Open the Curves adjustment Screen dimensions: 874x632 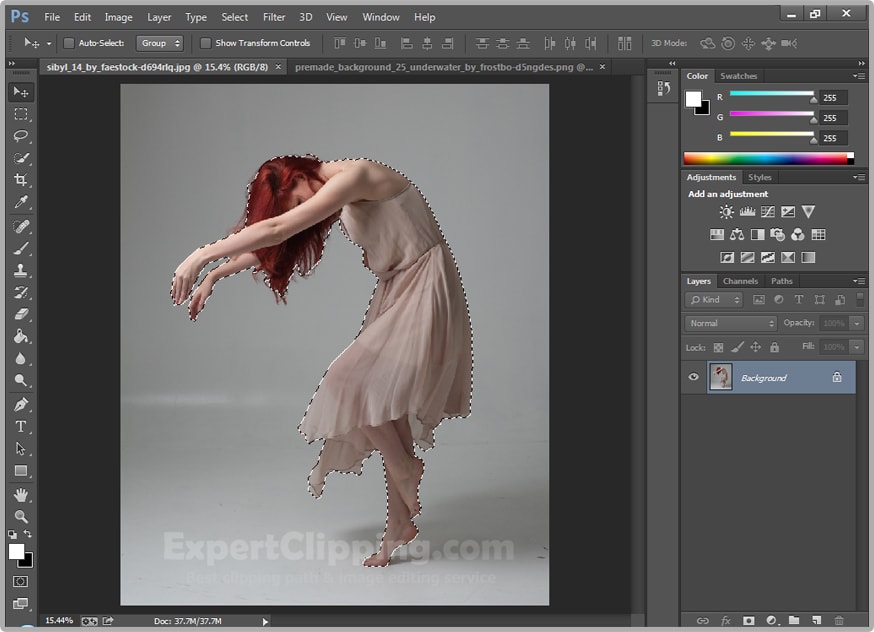coord(768,212)
